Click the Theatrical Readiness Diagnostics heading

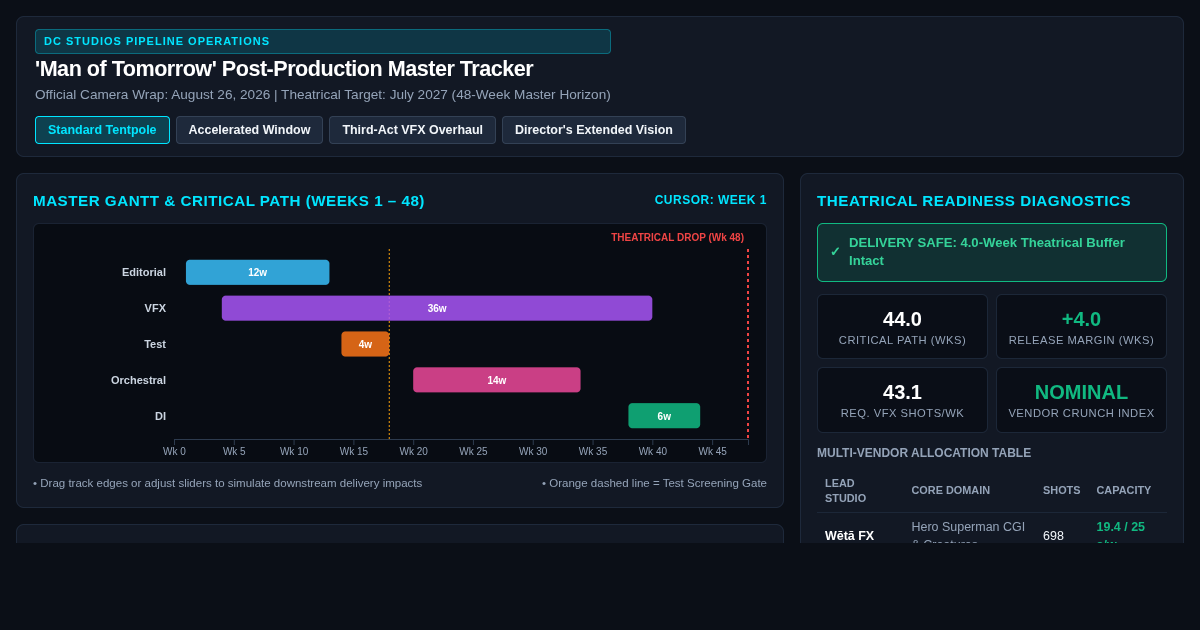tap(974, 200)
